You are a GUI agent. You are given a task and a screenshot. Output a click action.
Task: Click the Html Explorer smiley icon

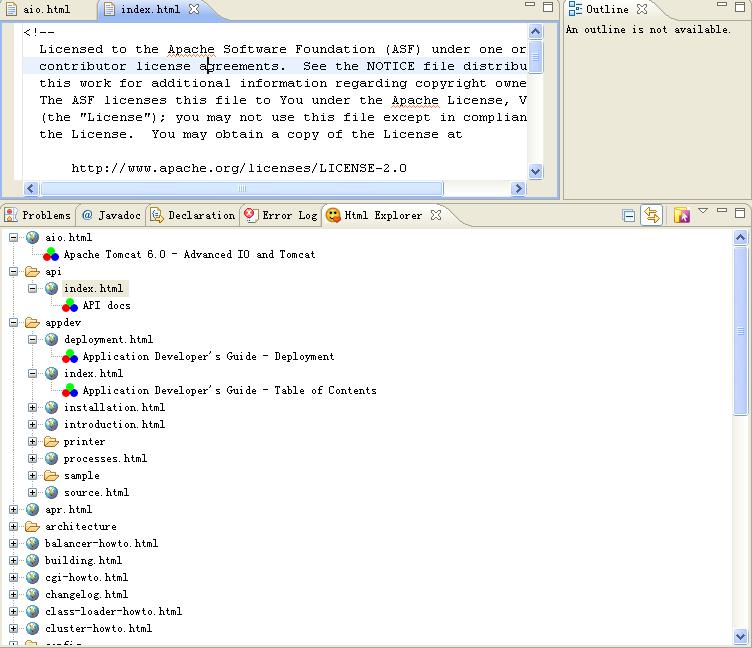[333, 215]
